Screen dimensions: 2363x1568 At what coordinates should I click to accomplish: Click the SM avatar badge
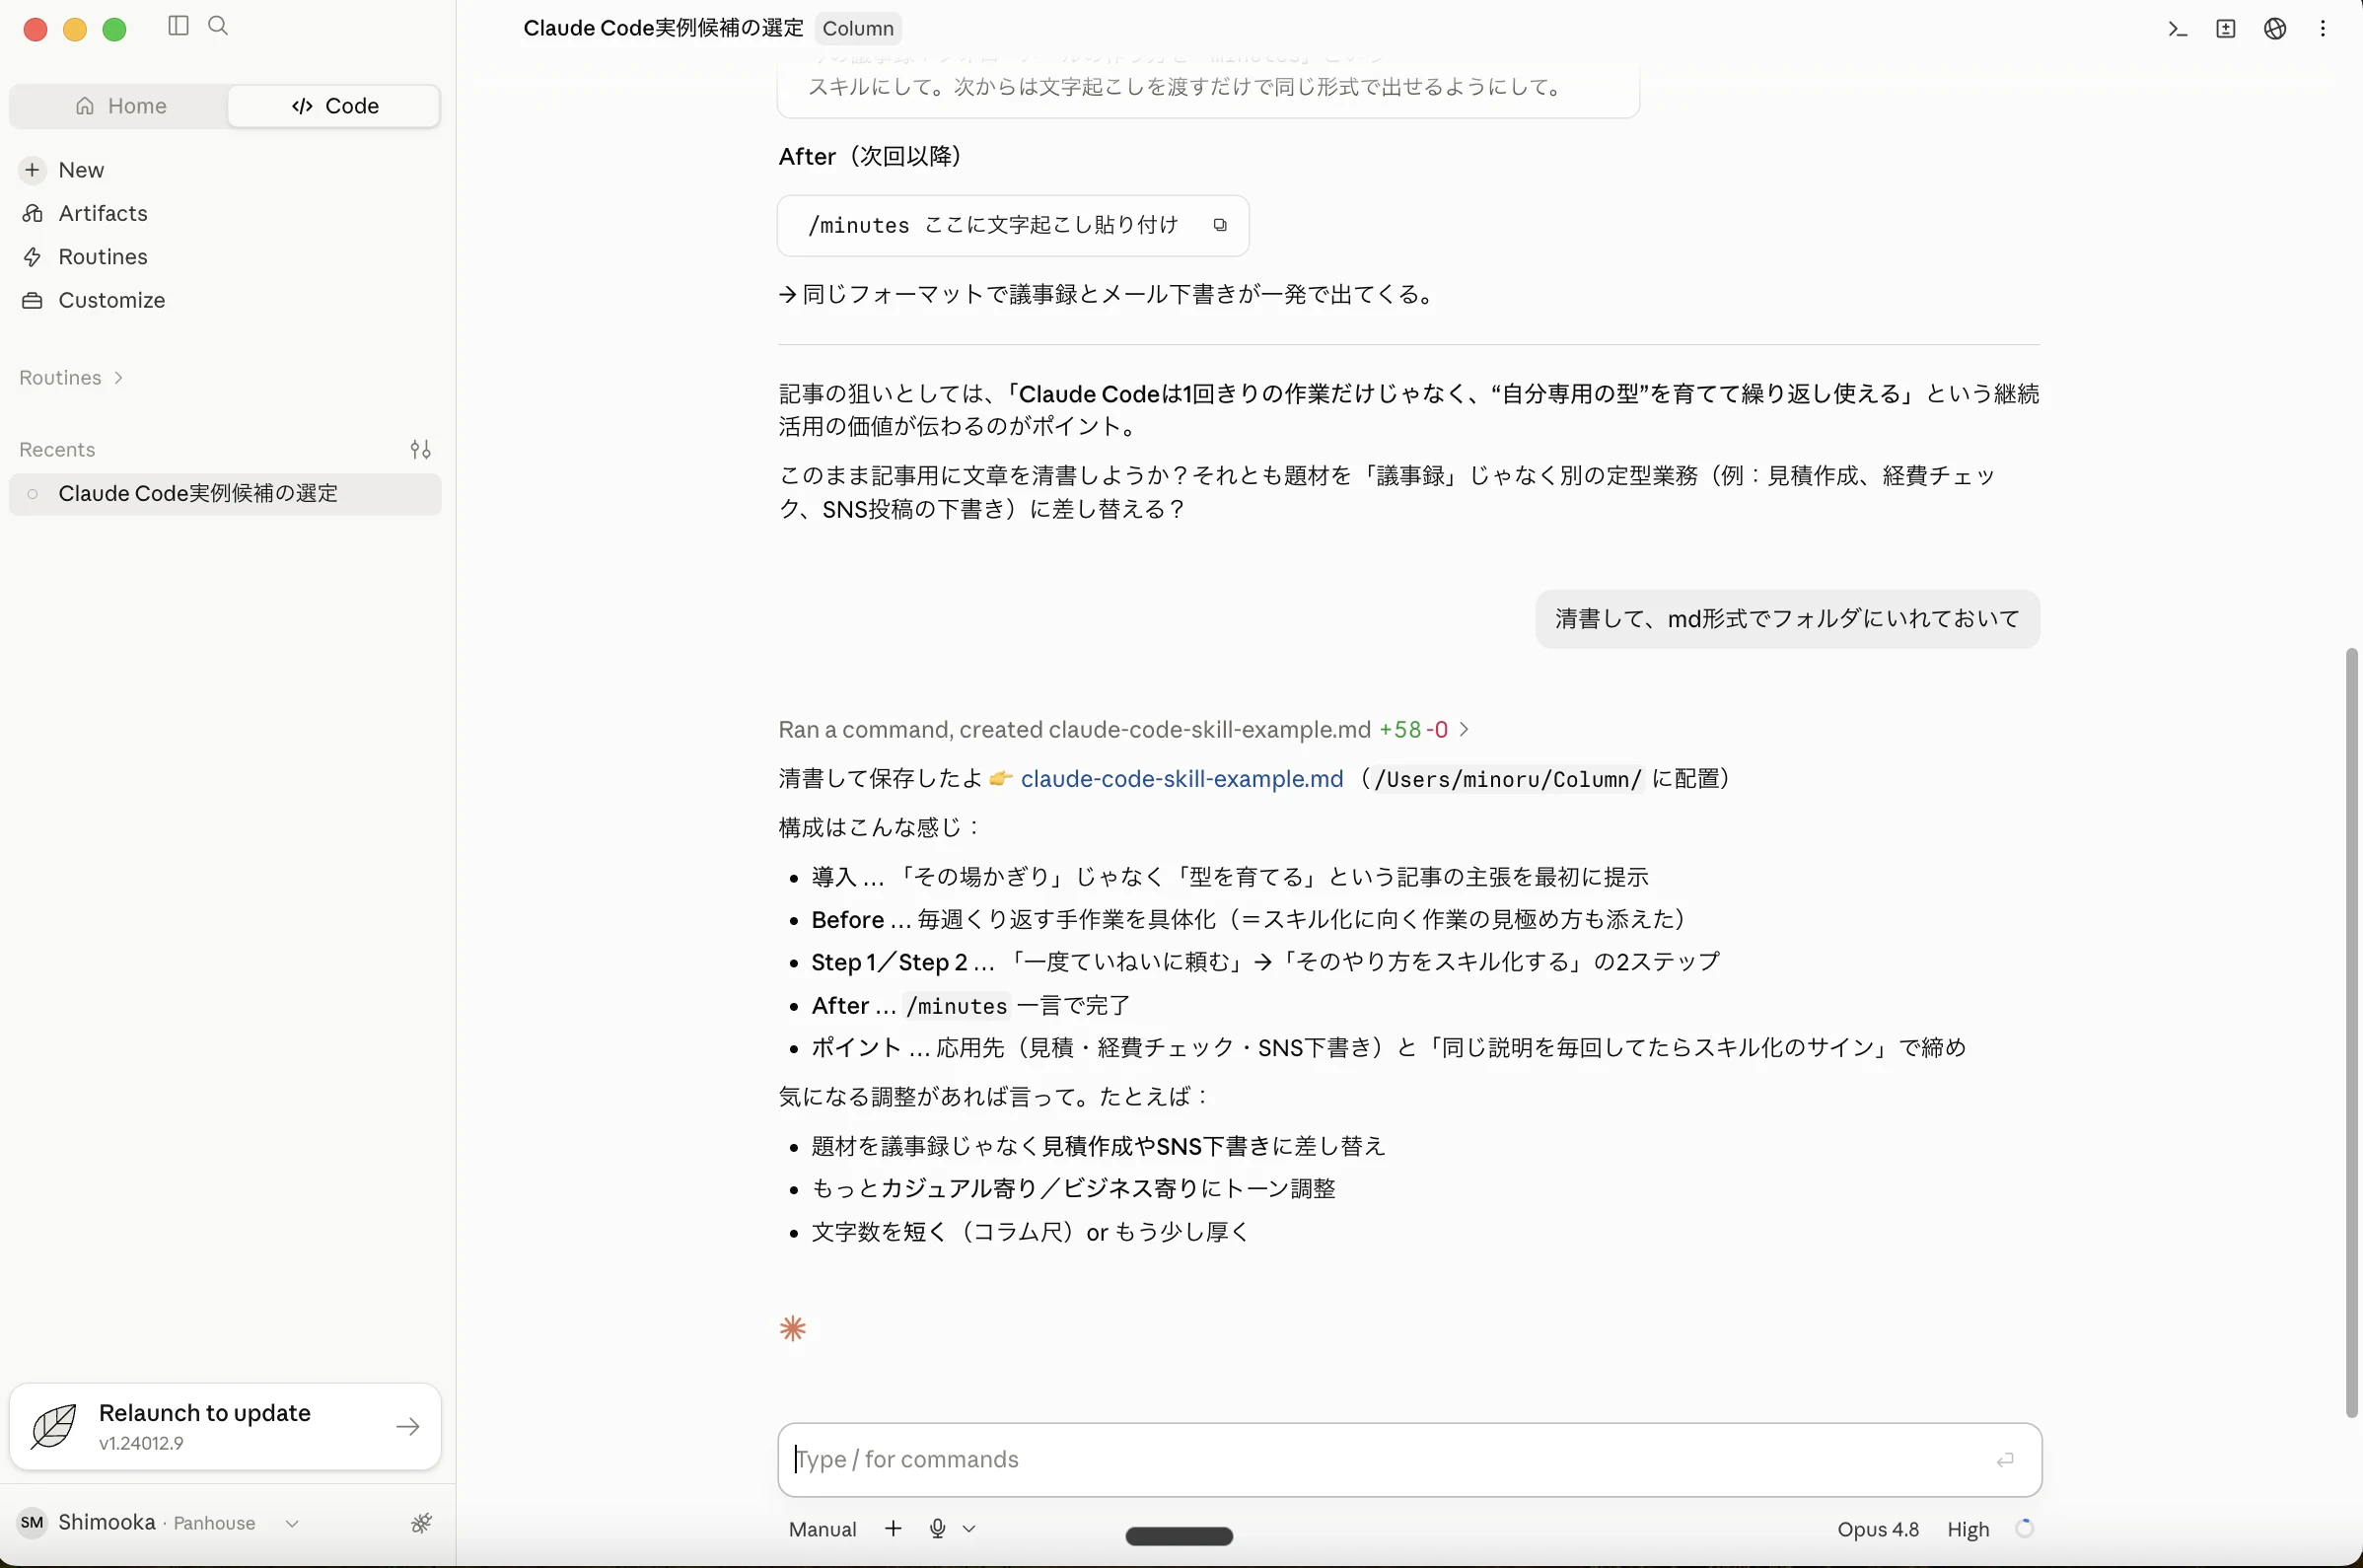pyautogui.click(x=32, y=1523)
